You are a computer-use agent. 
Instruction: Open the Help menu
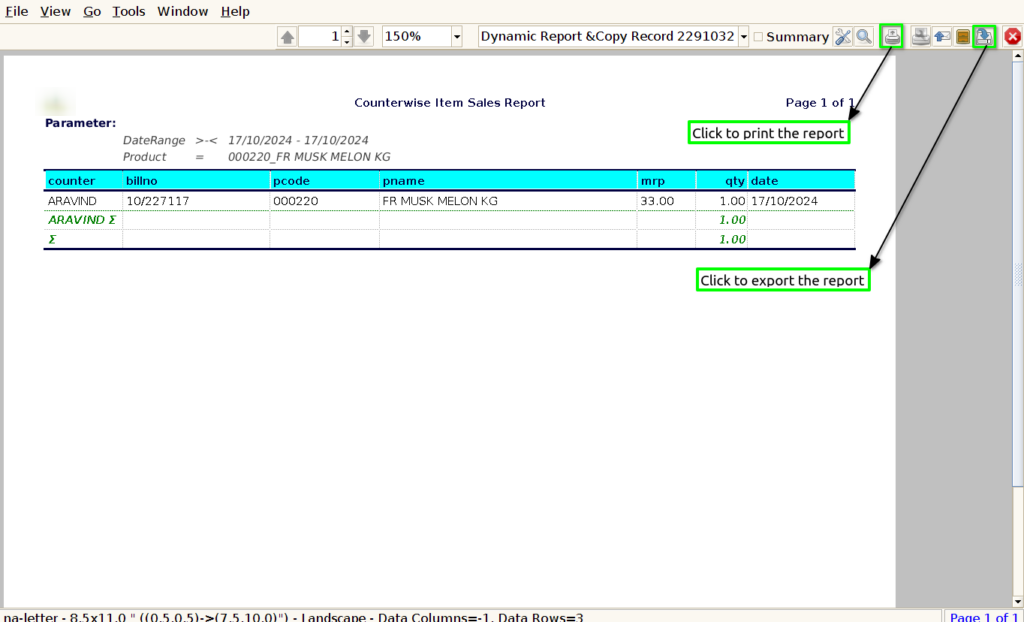point(235,11)
